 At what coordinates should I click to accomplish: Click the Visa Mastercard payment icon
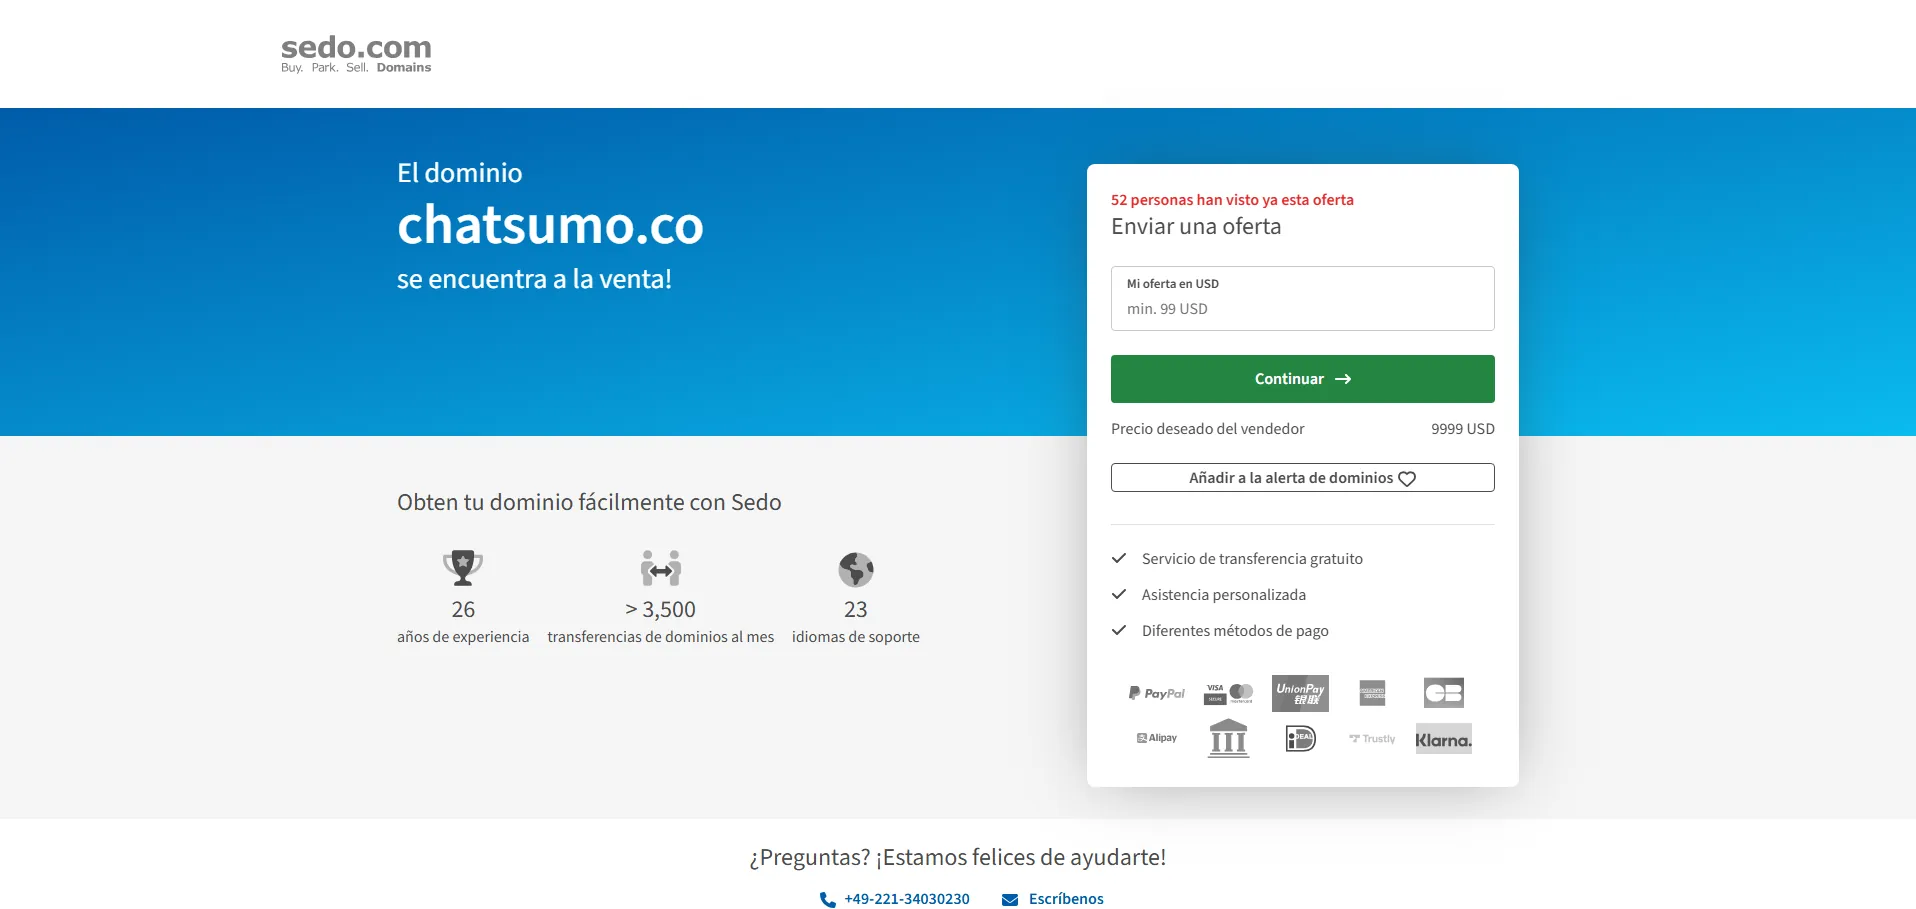click(x=1228, y=693)
